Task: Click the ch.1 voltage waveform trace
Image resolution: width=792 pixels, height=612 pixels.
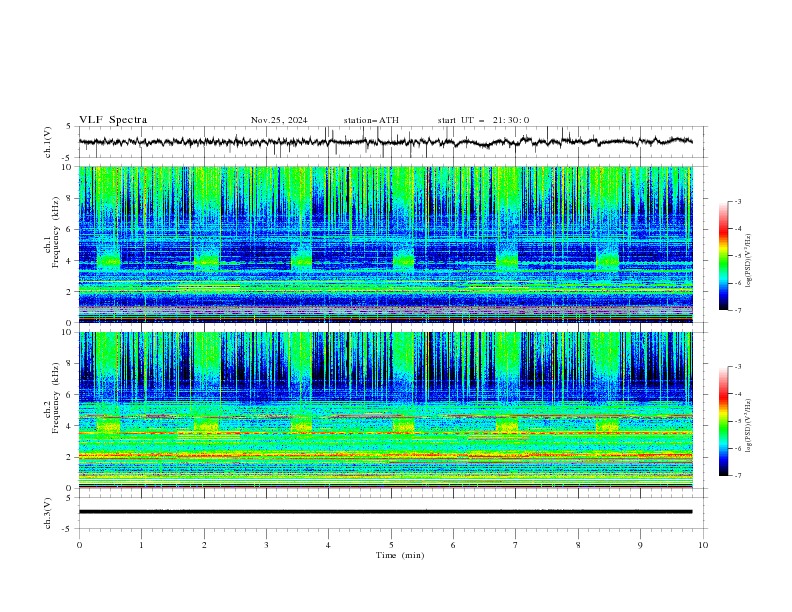Action: pyautogui.click(x=385, y=142)
